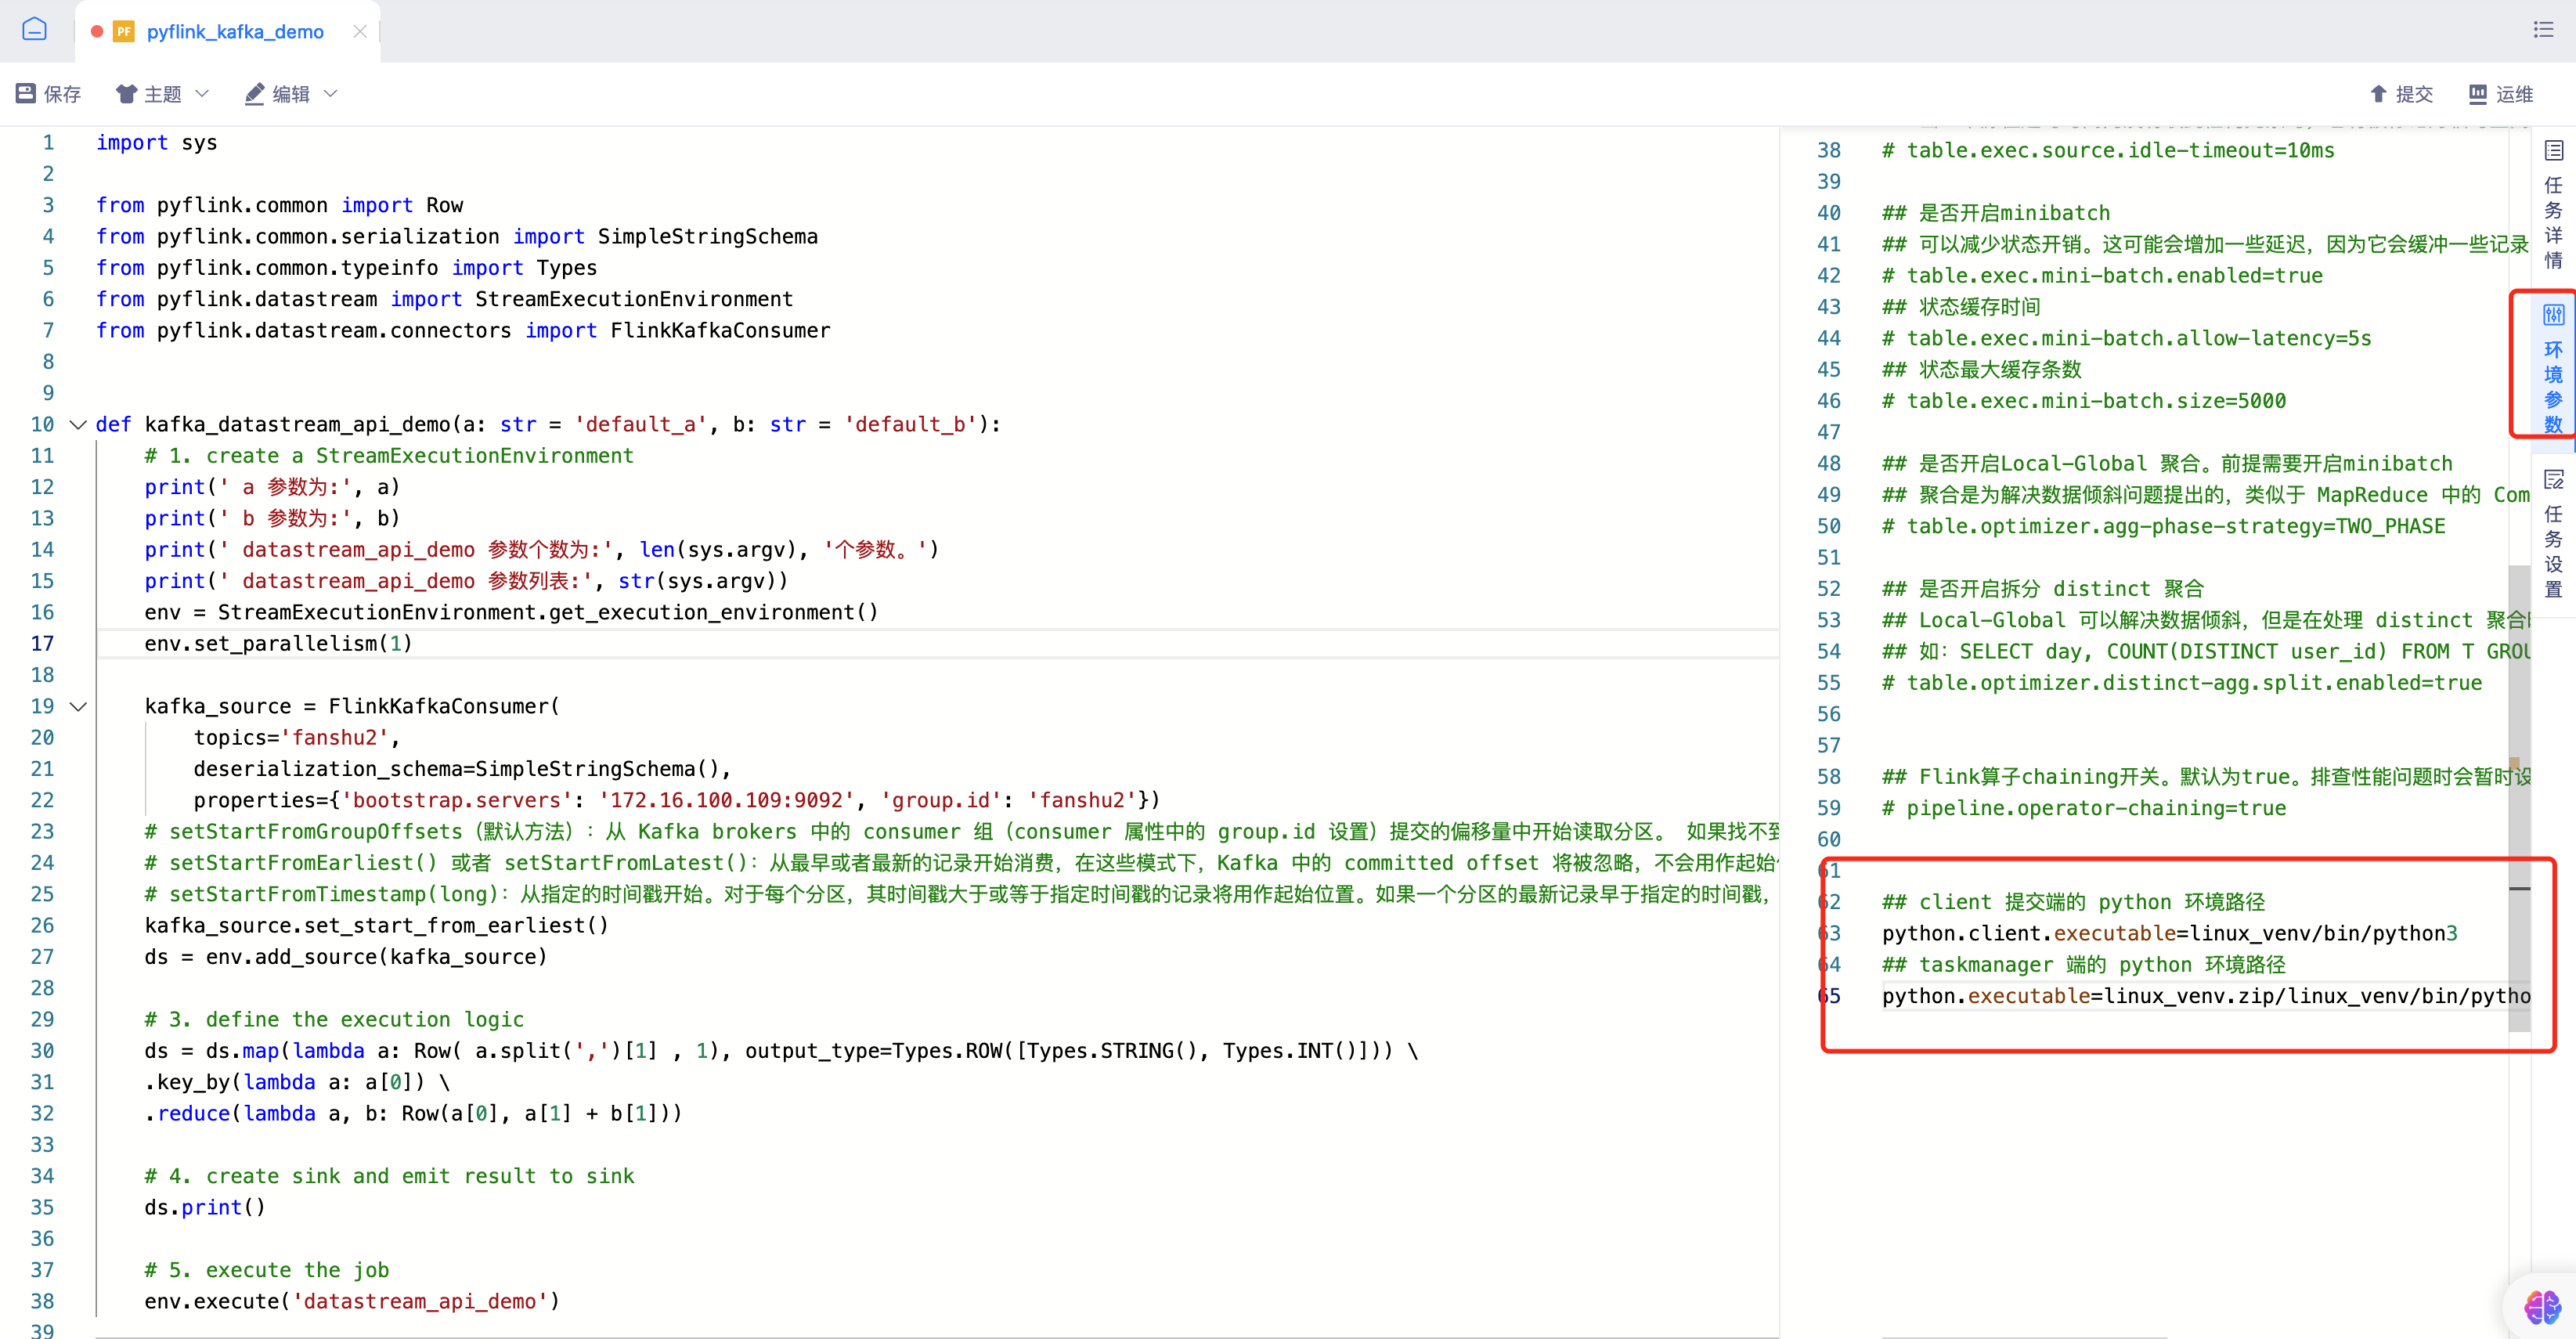Viewport: 2576px width, 1339px height.
Task: Click 'env.execute('datastream_api_demo')' line
Action: point(352,1302)
